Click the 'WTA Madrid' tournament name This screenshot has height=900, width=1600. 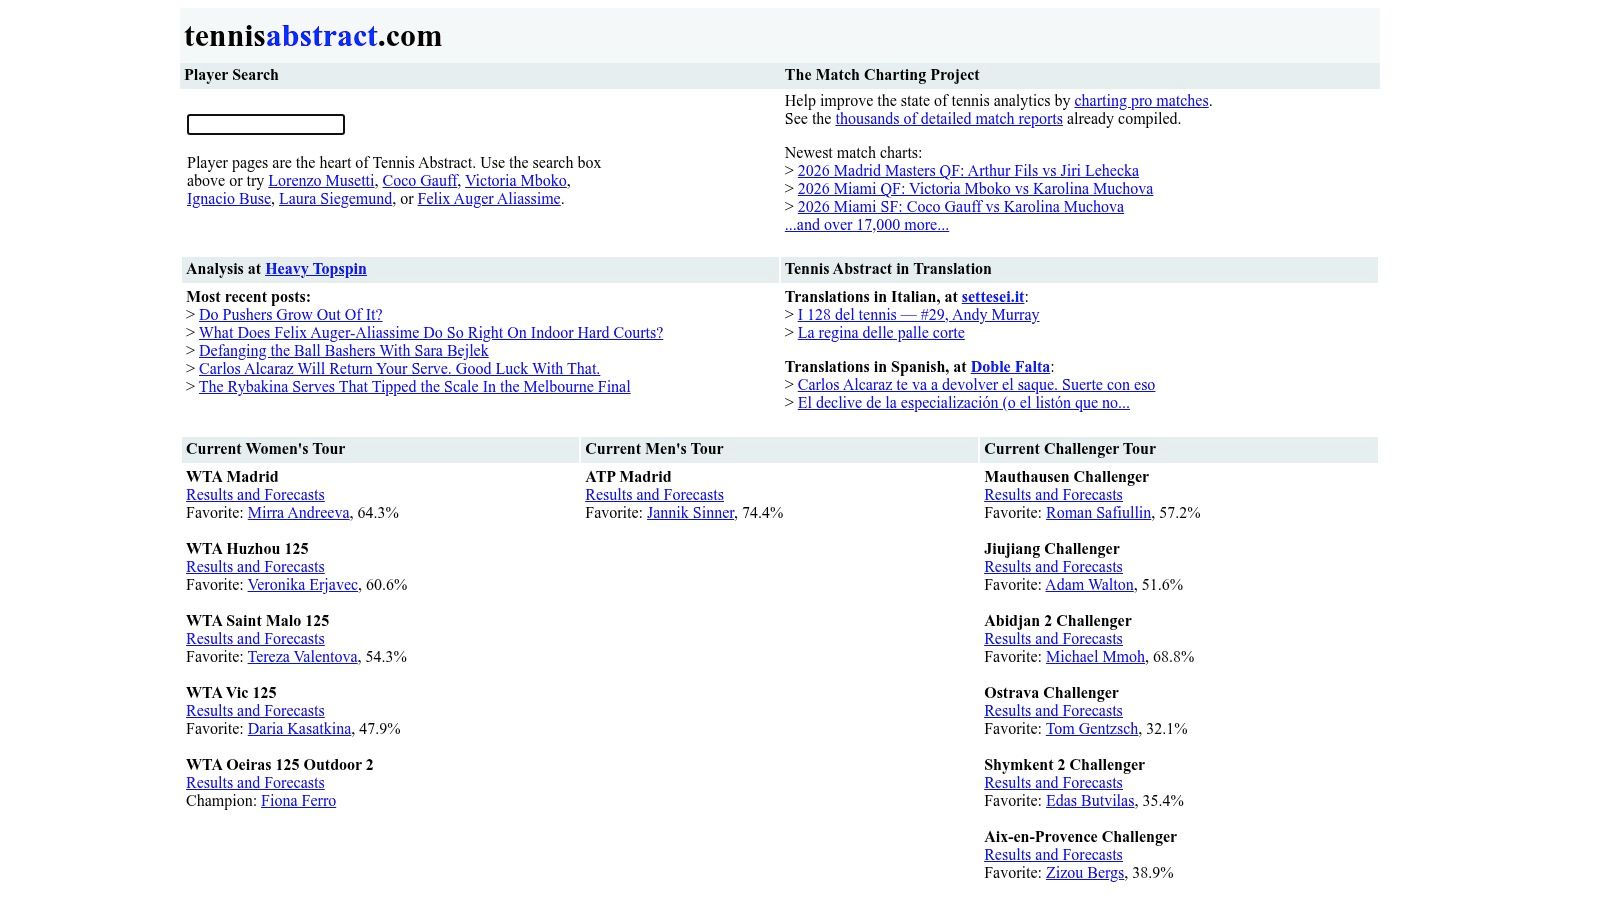click(232, 477)
